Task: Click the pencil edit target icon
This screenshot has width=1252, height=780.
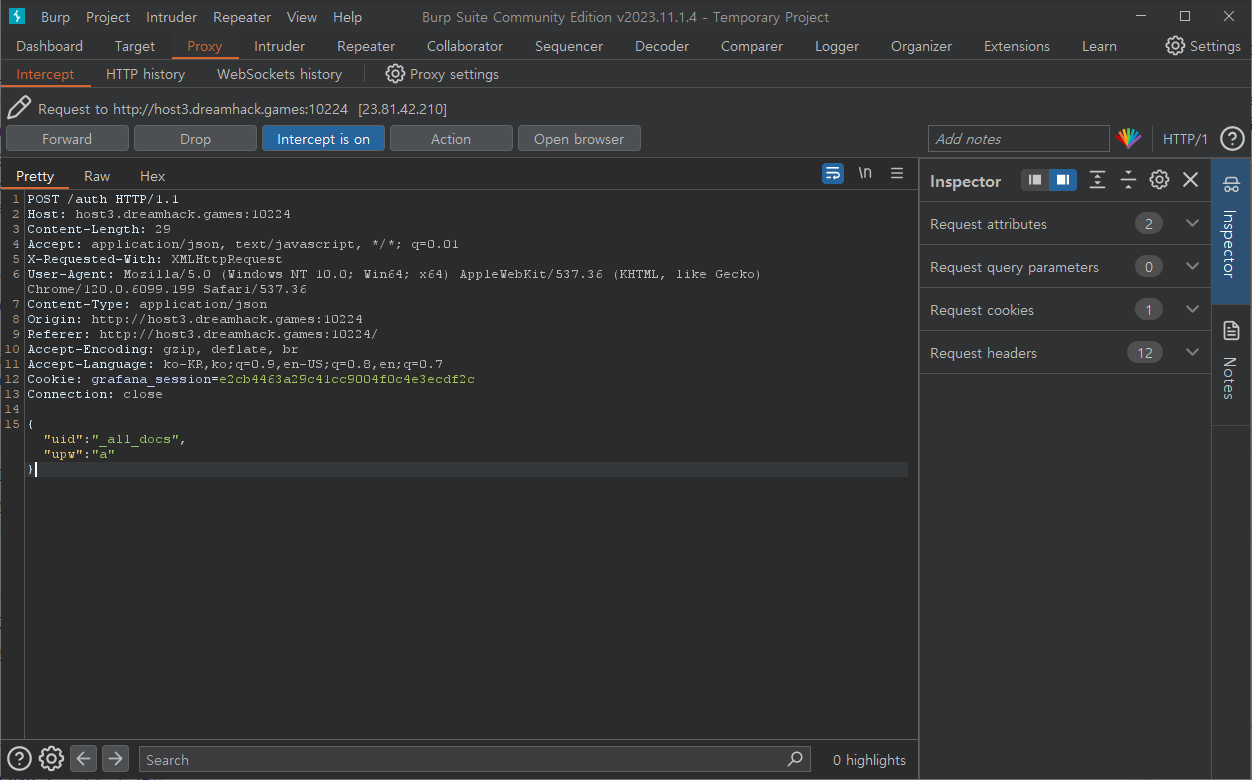Action: click(x=19, y=108)
